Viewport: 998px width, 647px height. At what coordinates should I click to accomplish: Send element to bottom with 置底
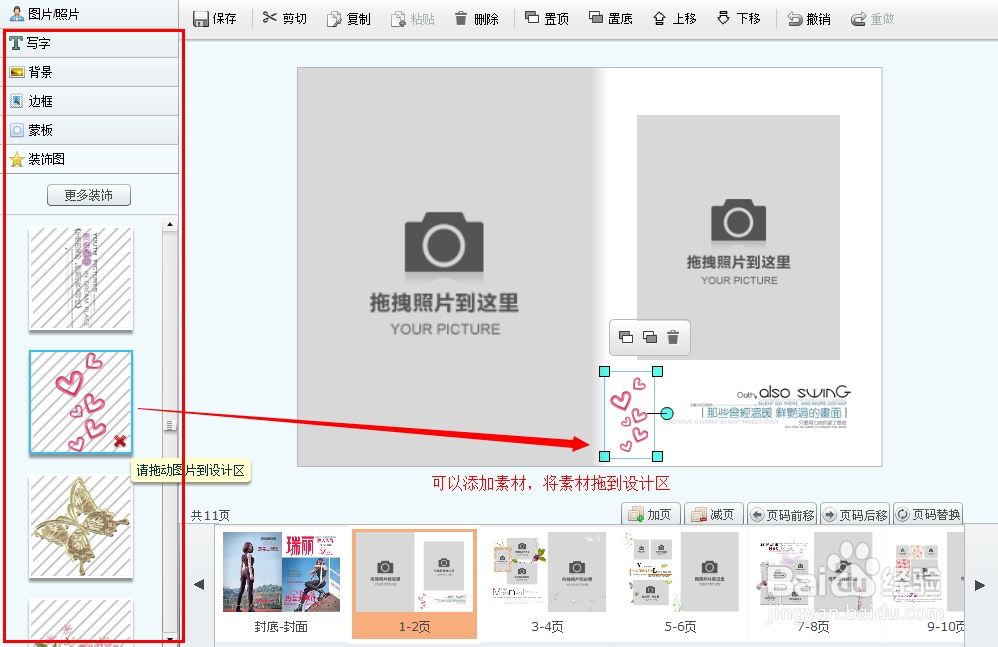pyautogui.click(x=610, y=19)
